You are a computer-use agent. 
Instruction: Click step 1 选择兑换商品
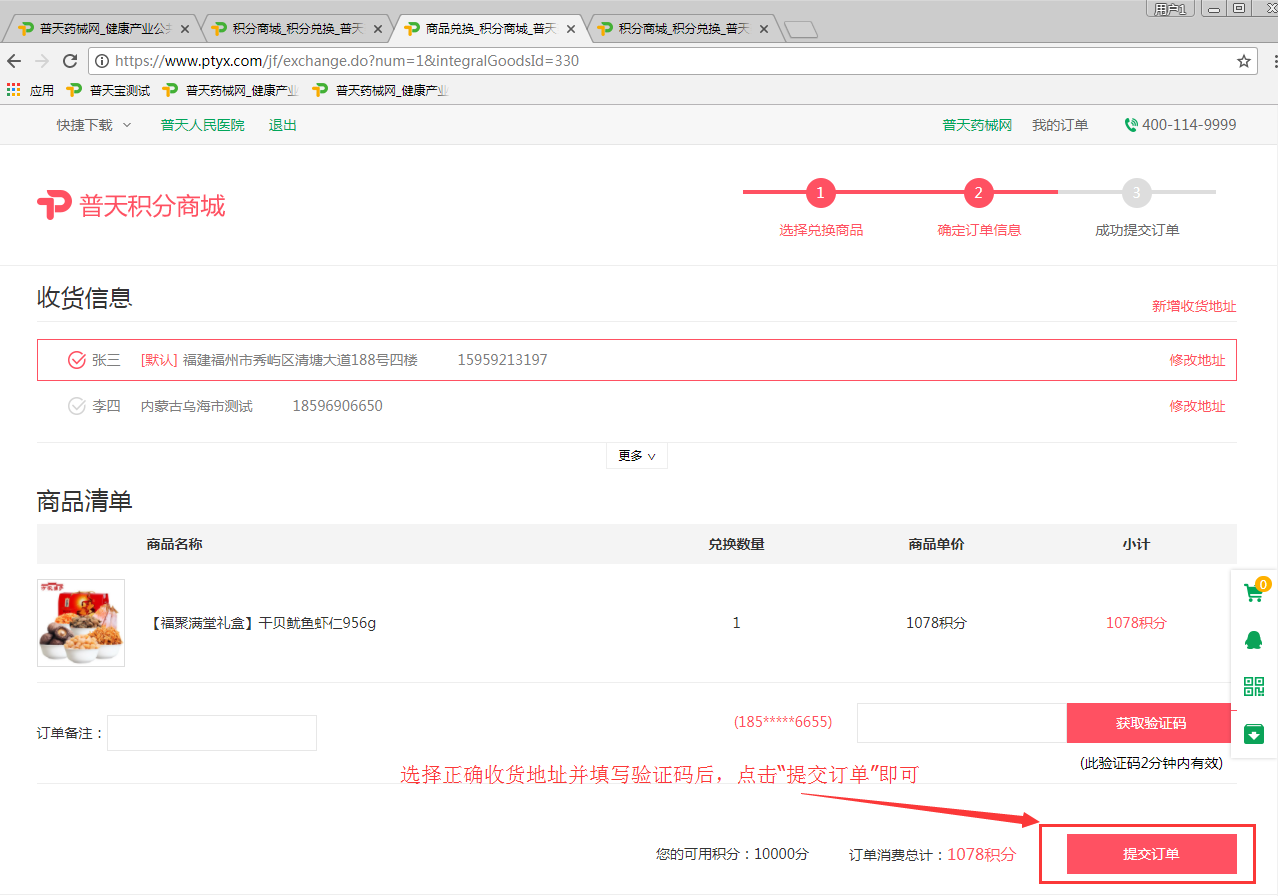click(821, 207)
